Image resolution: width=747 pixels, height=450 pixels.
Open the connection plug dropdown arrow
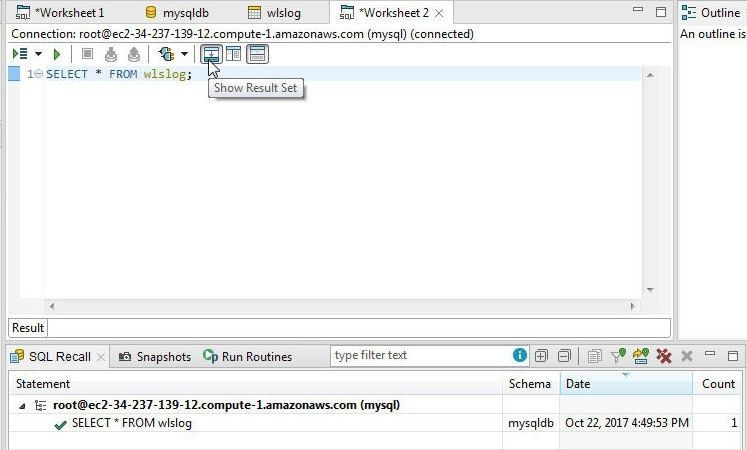click(x=184, y=54)
